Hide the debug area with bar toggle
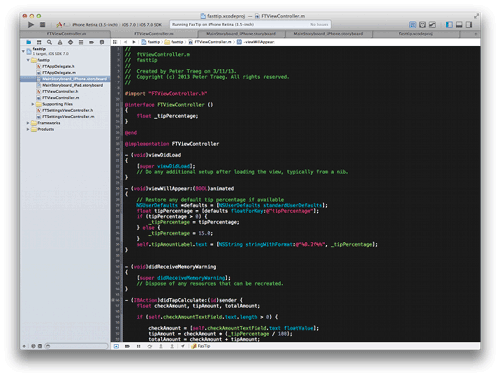500x377 pixels. pos(116,346)
